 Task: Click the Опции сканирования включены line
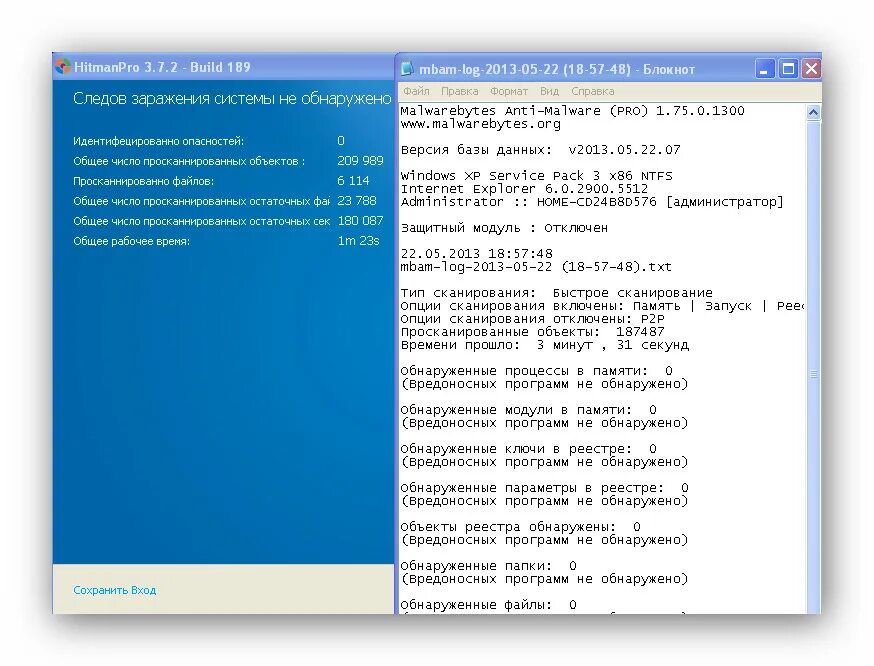602,307
